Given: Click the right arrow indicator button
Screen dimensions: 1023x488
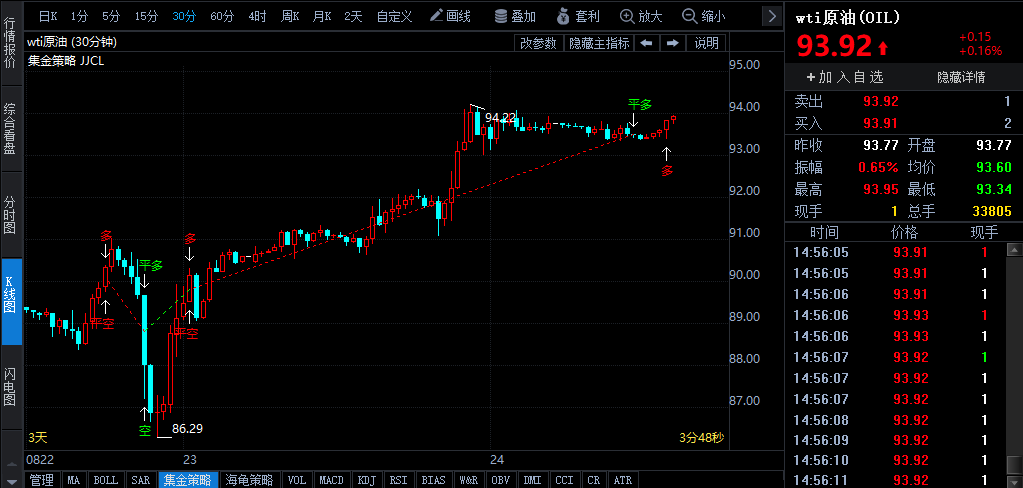Looking at the screenshot, I should pyautogui.click(x=673, y=43).
